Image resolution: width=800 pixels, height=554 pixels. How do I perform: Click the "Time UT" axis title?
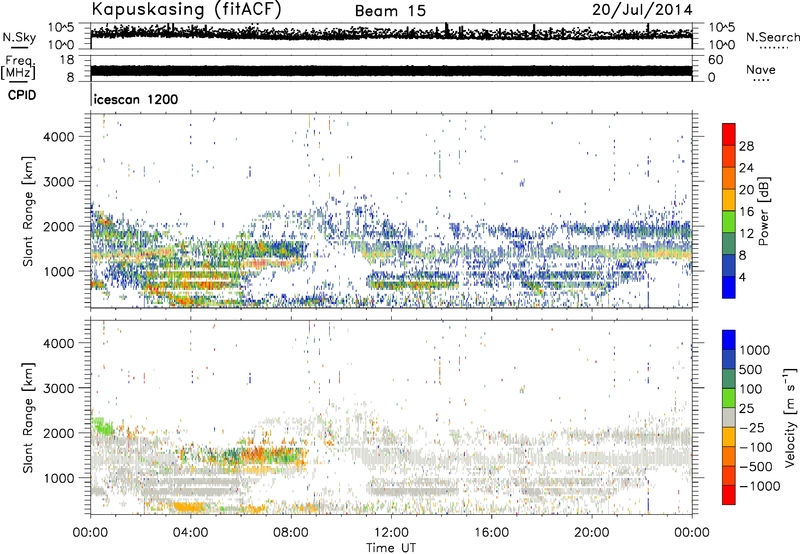click(391, 548)
